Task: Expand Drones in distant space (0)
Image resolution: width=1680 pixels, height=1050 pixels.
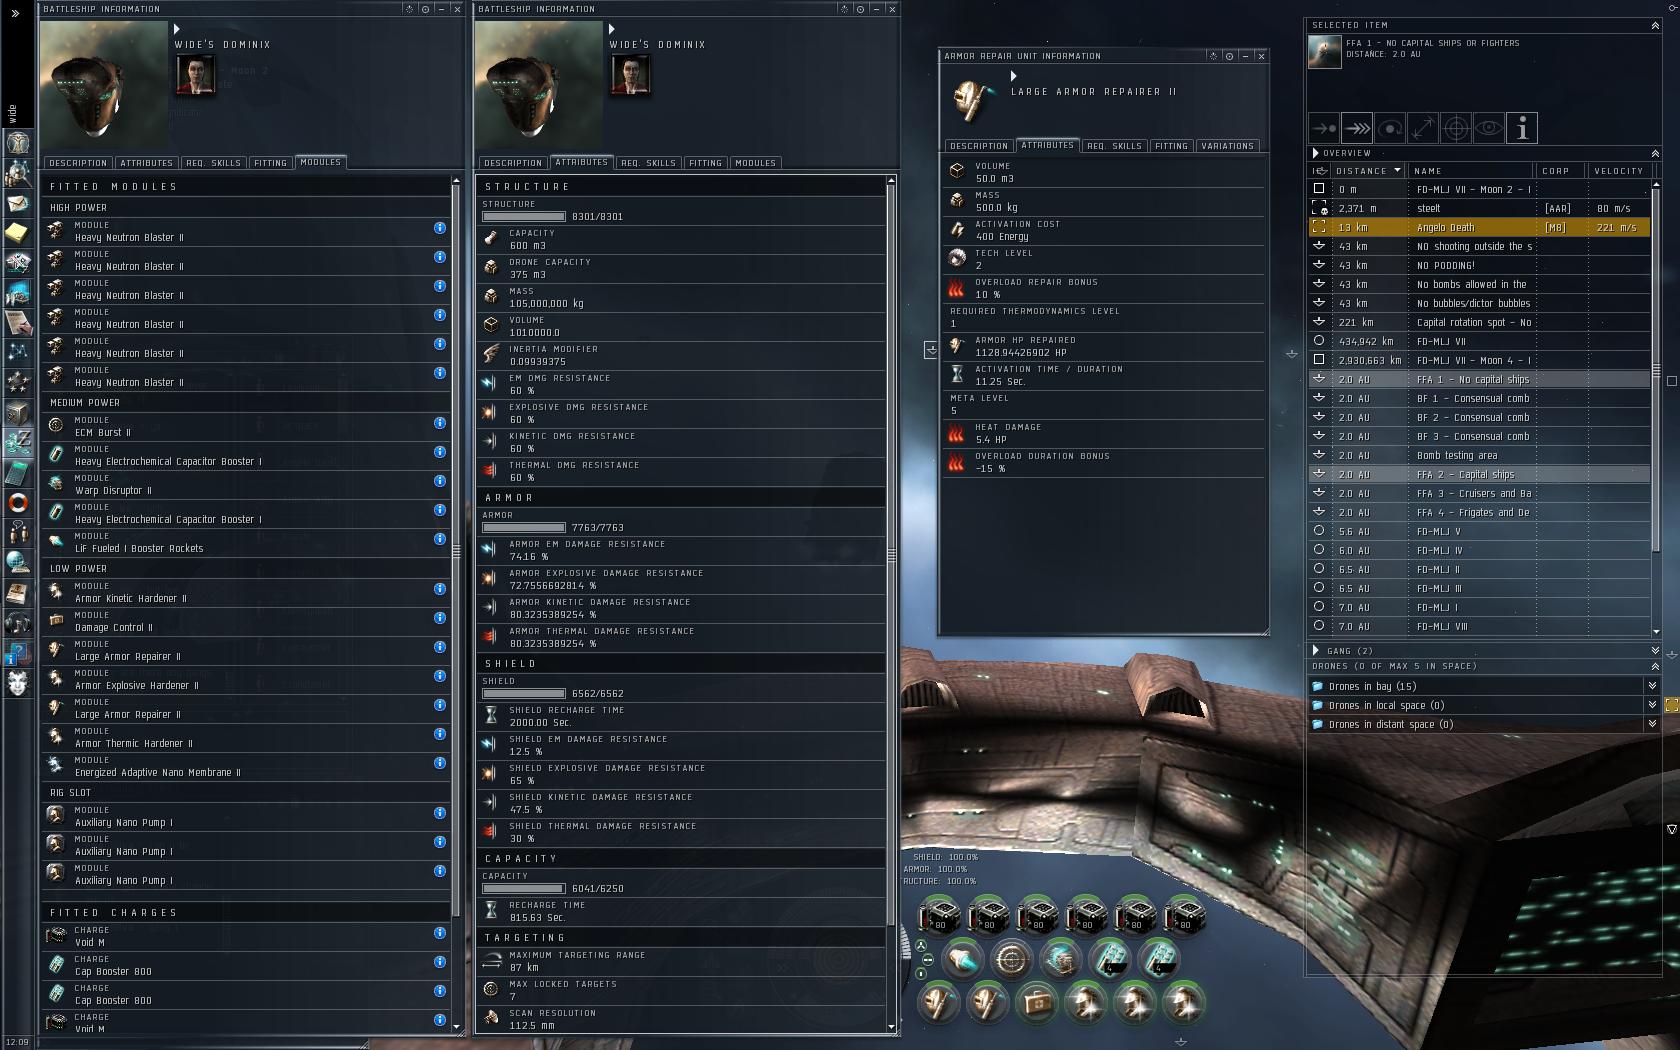Action: pos(1652,724)
